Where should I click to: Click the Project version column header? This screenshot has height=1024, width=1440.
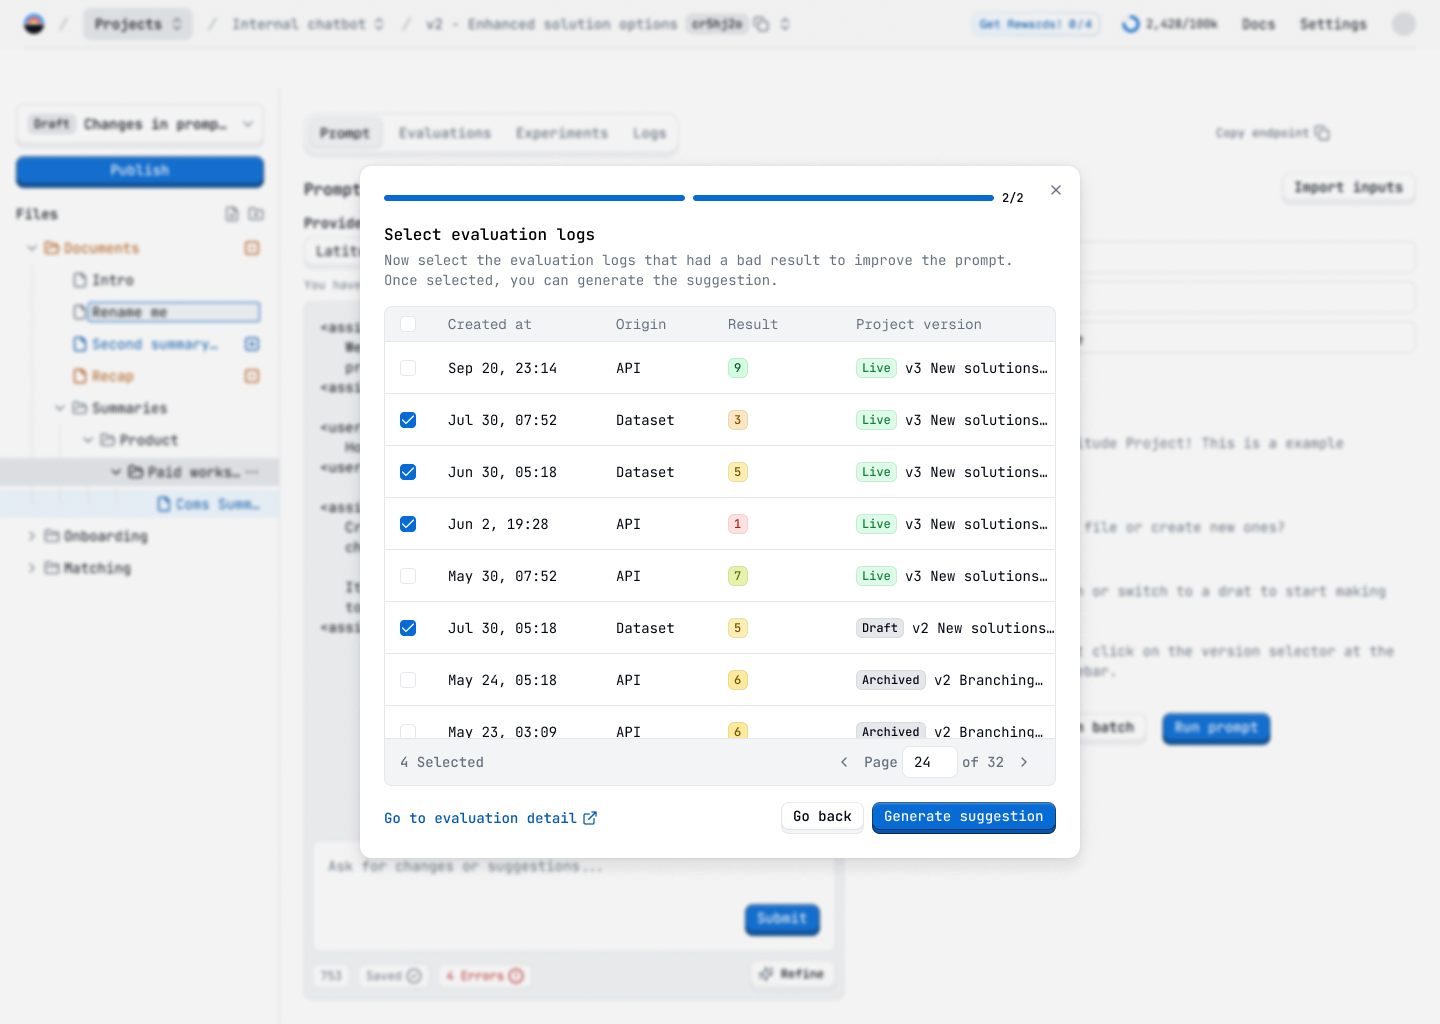click(x=919, y=324)
